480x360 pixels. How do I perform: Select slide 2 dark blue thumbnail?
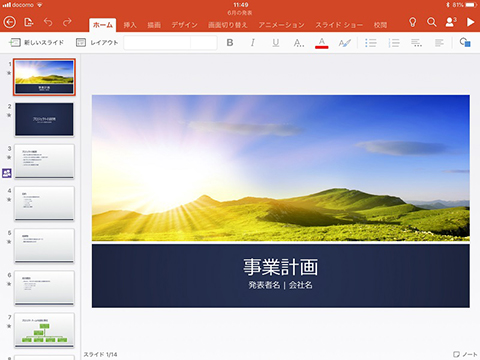(44, 119)
